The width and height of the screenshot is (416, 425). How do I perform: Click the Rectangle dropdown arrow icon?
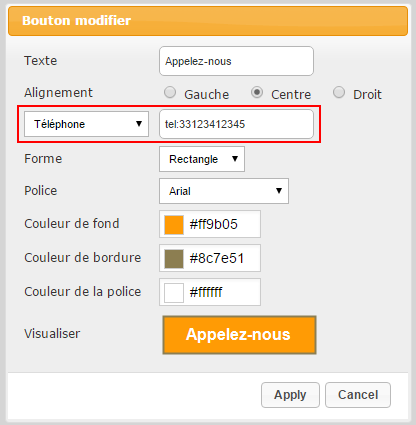(x=235, y=159)
